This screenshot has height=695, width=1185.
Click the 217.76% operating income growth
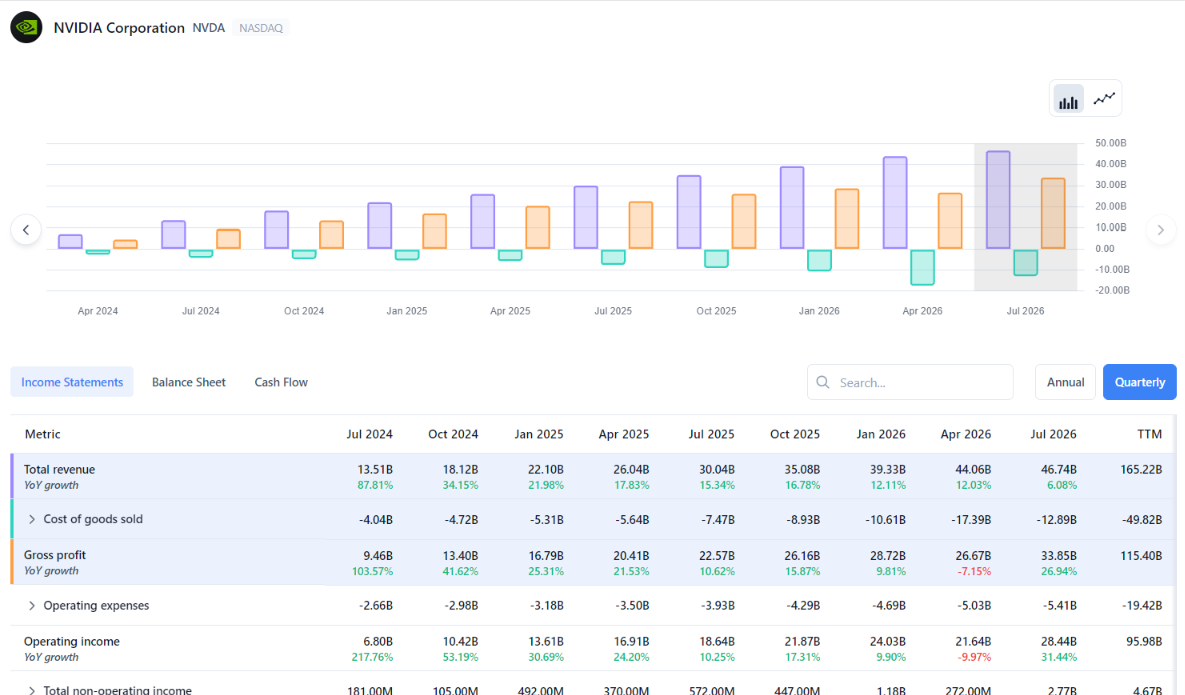click(373, 657)
